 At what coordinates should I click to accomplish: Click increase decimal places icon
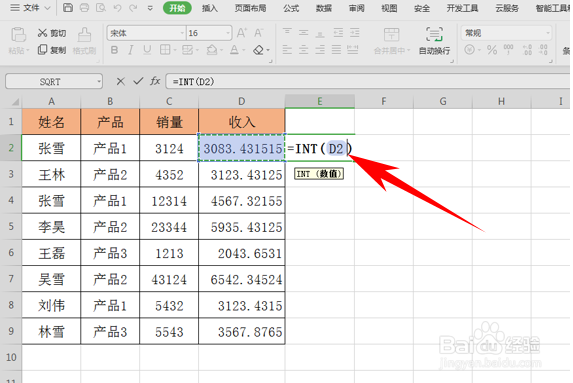(527, 50)
